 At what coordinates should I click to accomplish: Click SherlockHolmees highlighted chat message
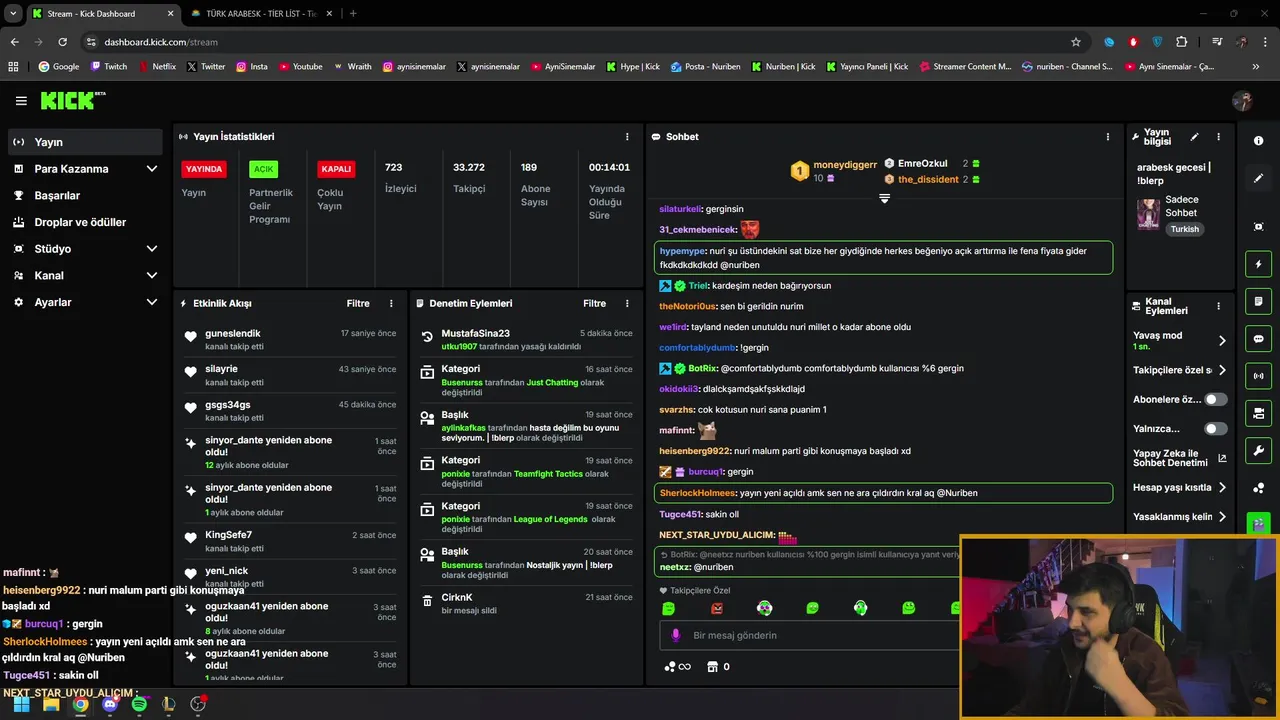pyautogui.click(x=884, y=493)
